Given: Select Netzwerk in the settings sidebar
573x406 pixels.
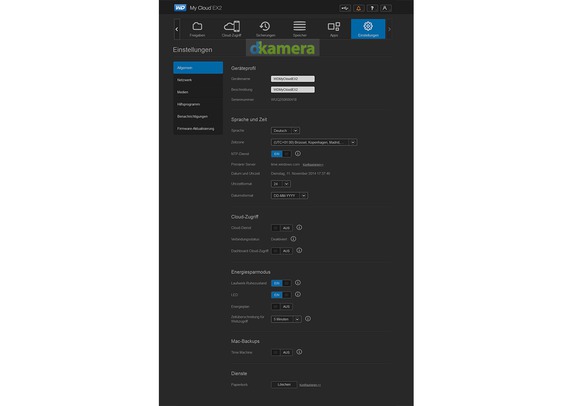Looking at the screenshot, I should (x=198, y=80).
